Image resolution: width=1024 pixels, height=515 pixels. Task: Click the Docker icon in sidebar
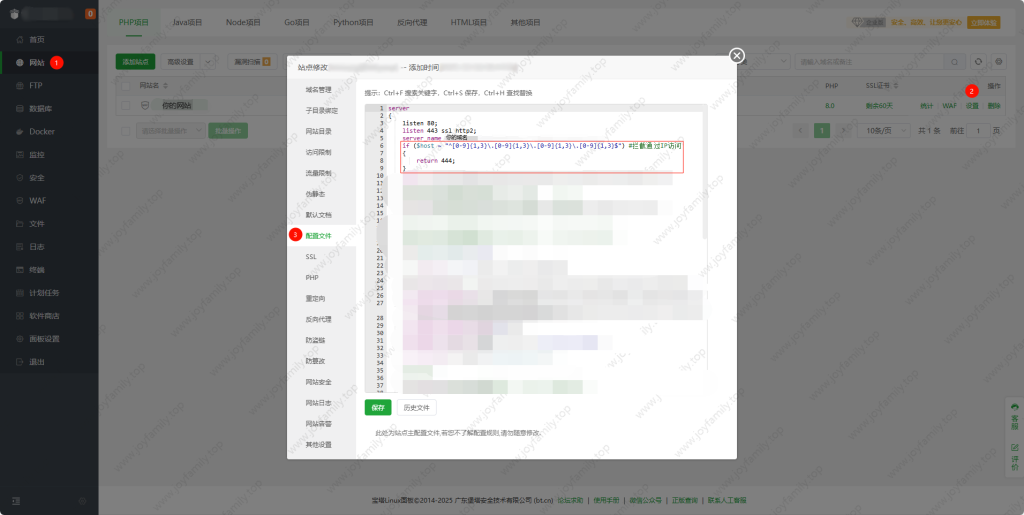coord(21,131)
